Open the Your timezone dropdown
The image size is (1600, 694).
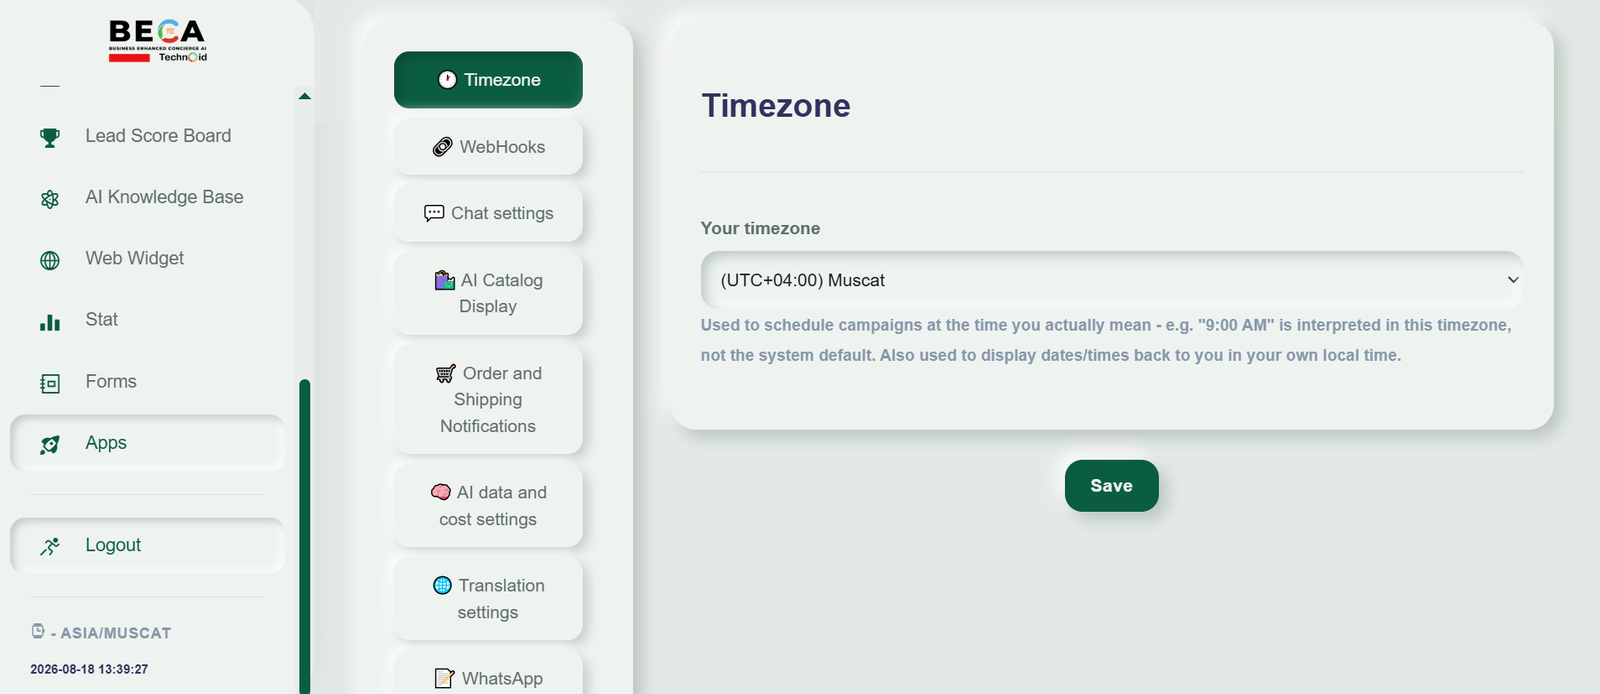[1111, 280]
